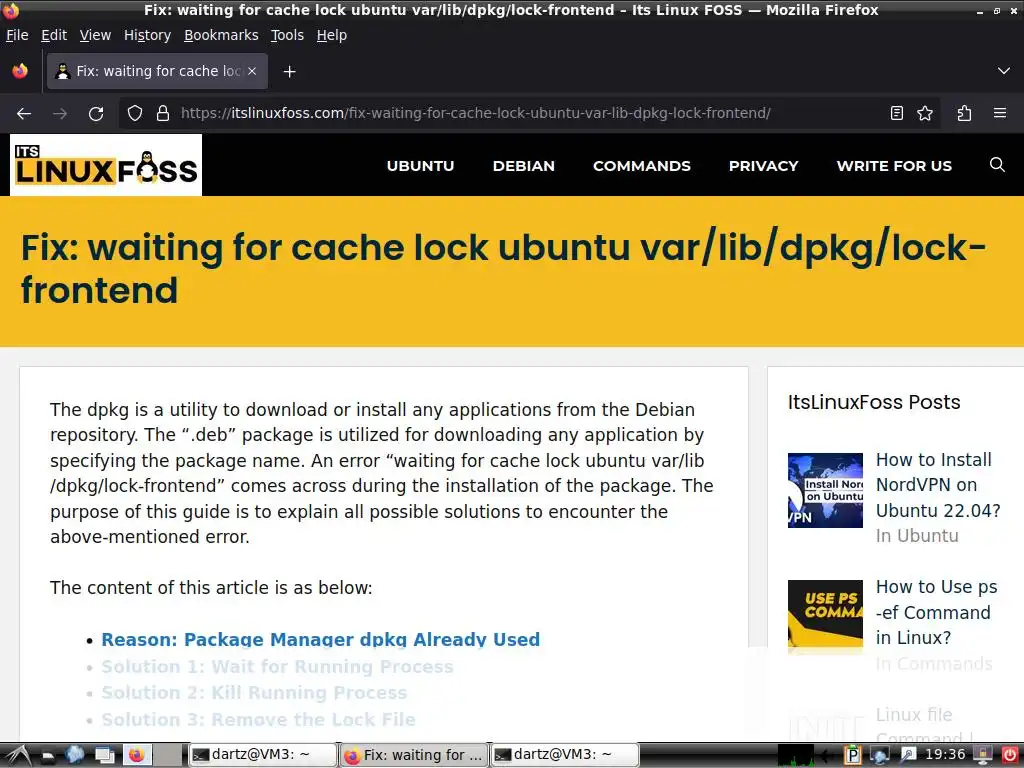
Task: Expand the list all tabs chevron
Action: click(x=1004, y=71)
